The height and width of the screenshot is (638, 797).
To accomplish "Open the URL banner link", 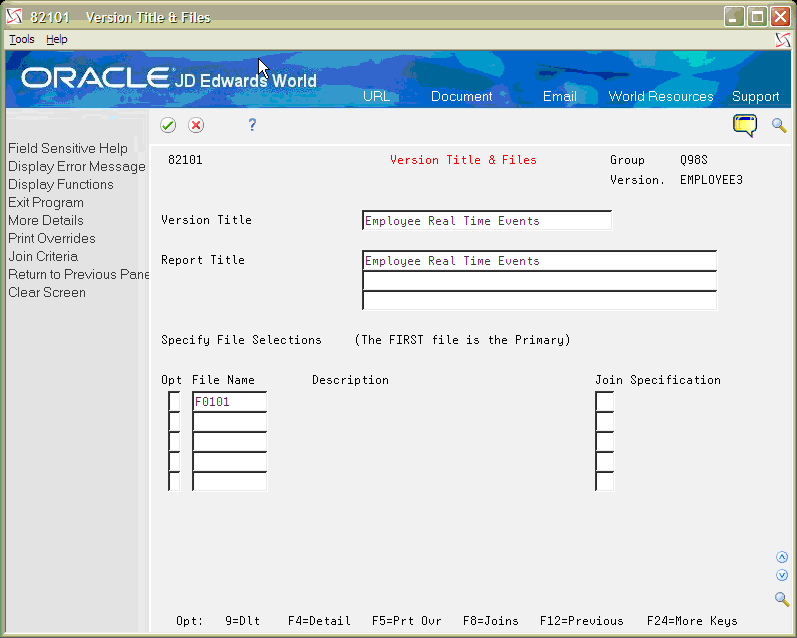I will pos(377,97).
